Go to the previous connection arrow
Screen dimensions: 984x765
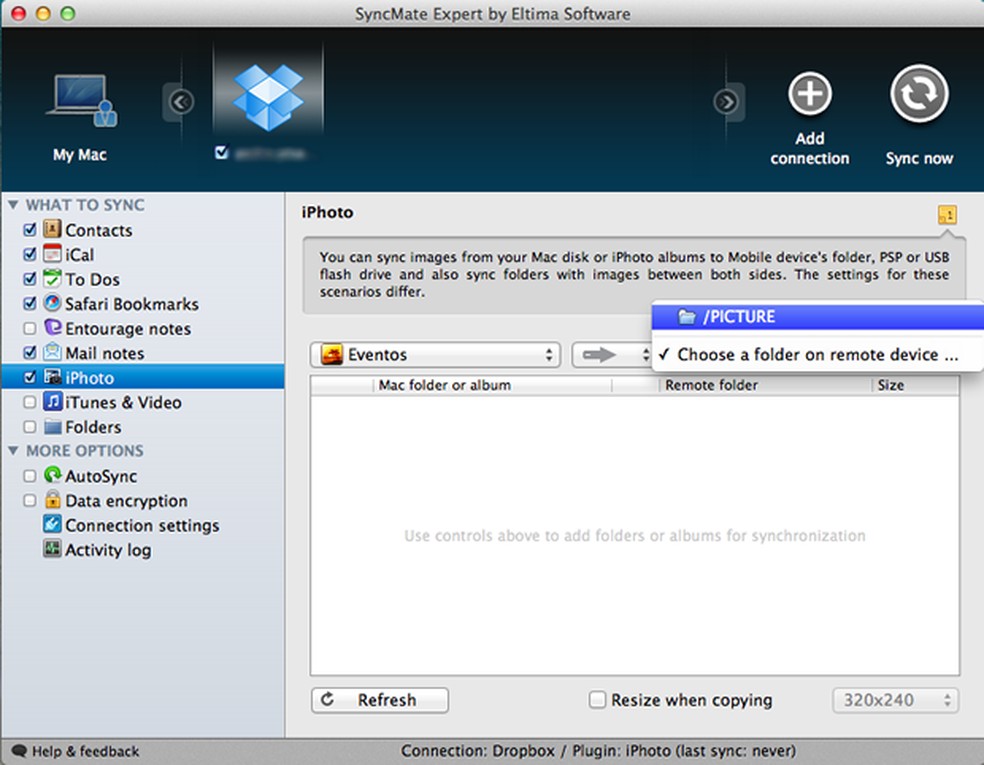pyautogui.click(x=181, y=102)
